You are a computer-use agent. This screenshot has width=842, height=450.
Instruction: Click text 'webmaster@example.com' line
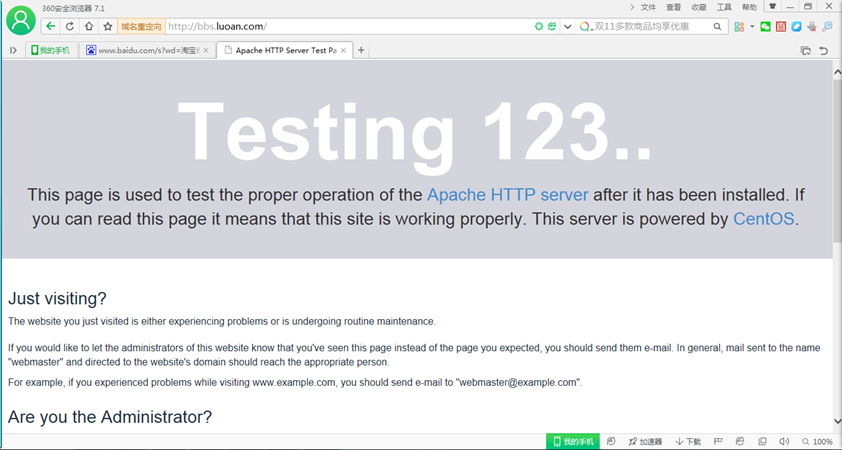295,382
